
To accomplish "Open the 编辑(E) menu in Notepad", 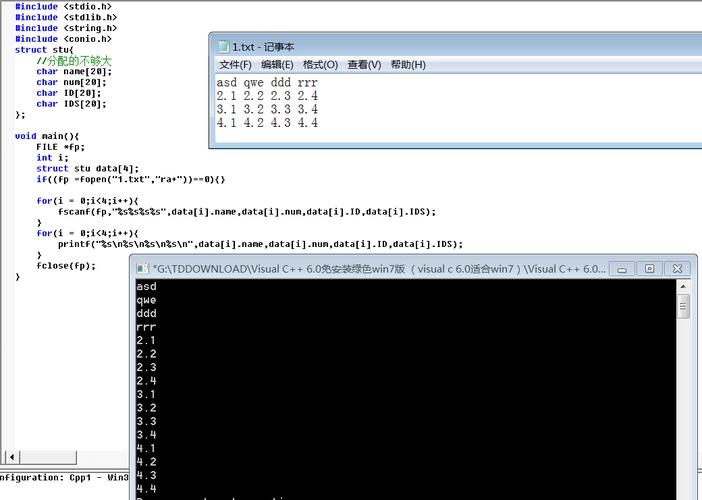I will tap(277, 65).
